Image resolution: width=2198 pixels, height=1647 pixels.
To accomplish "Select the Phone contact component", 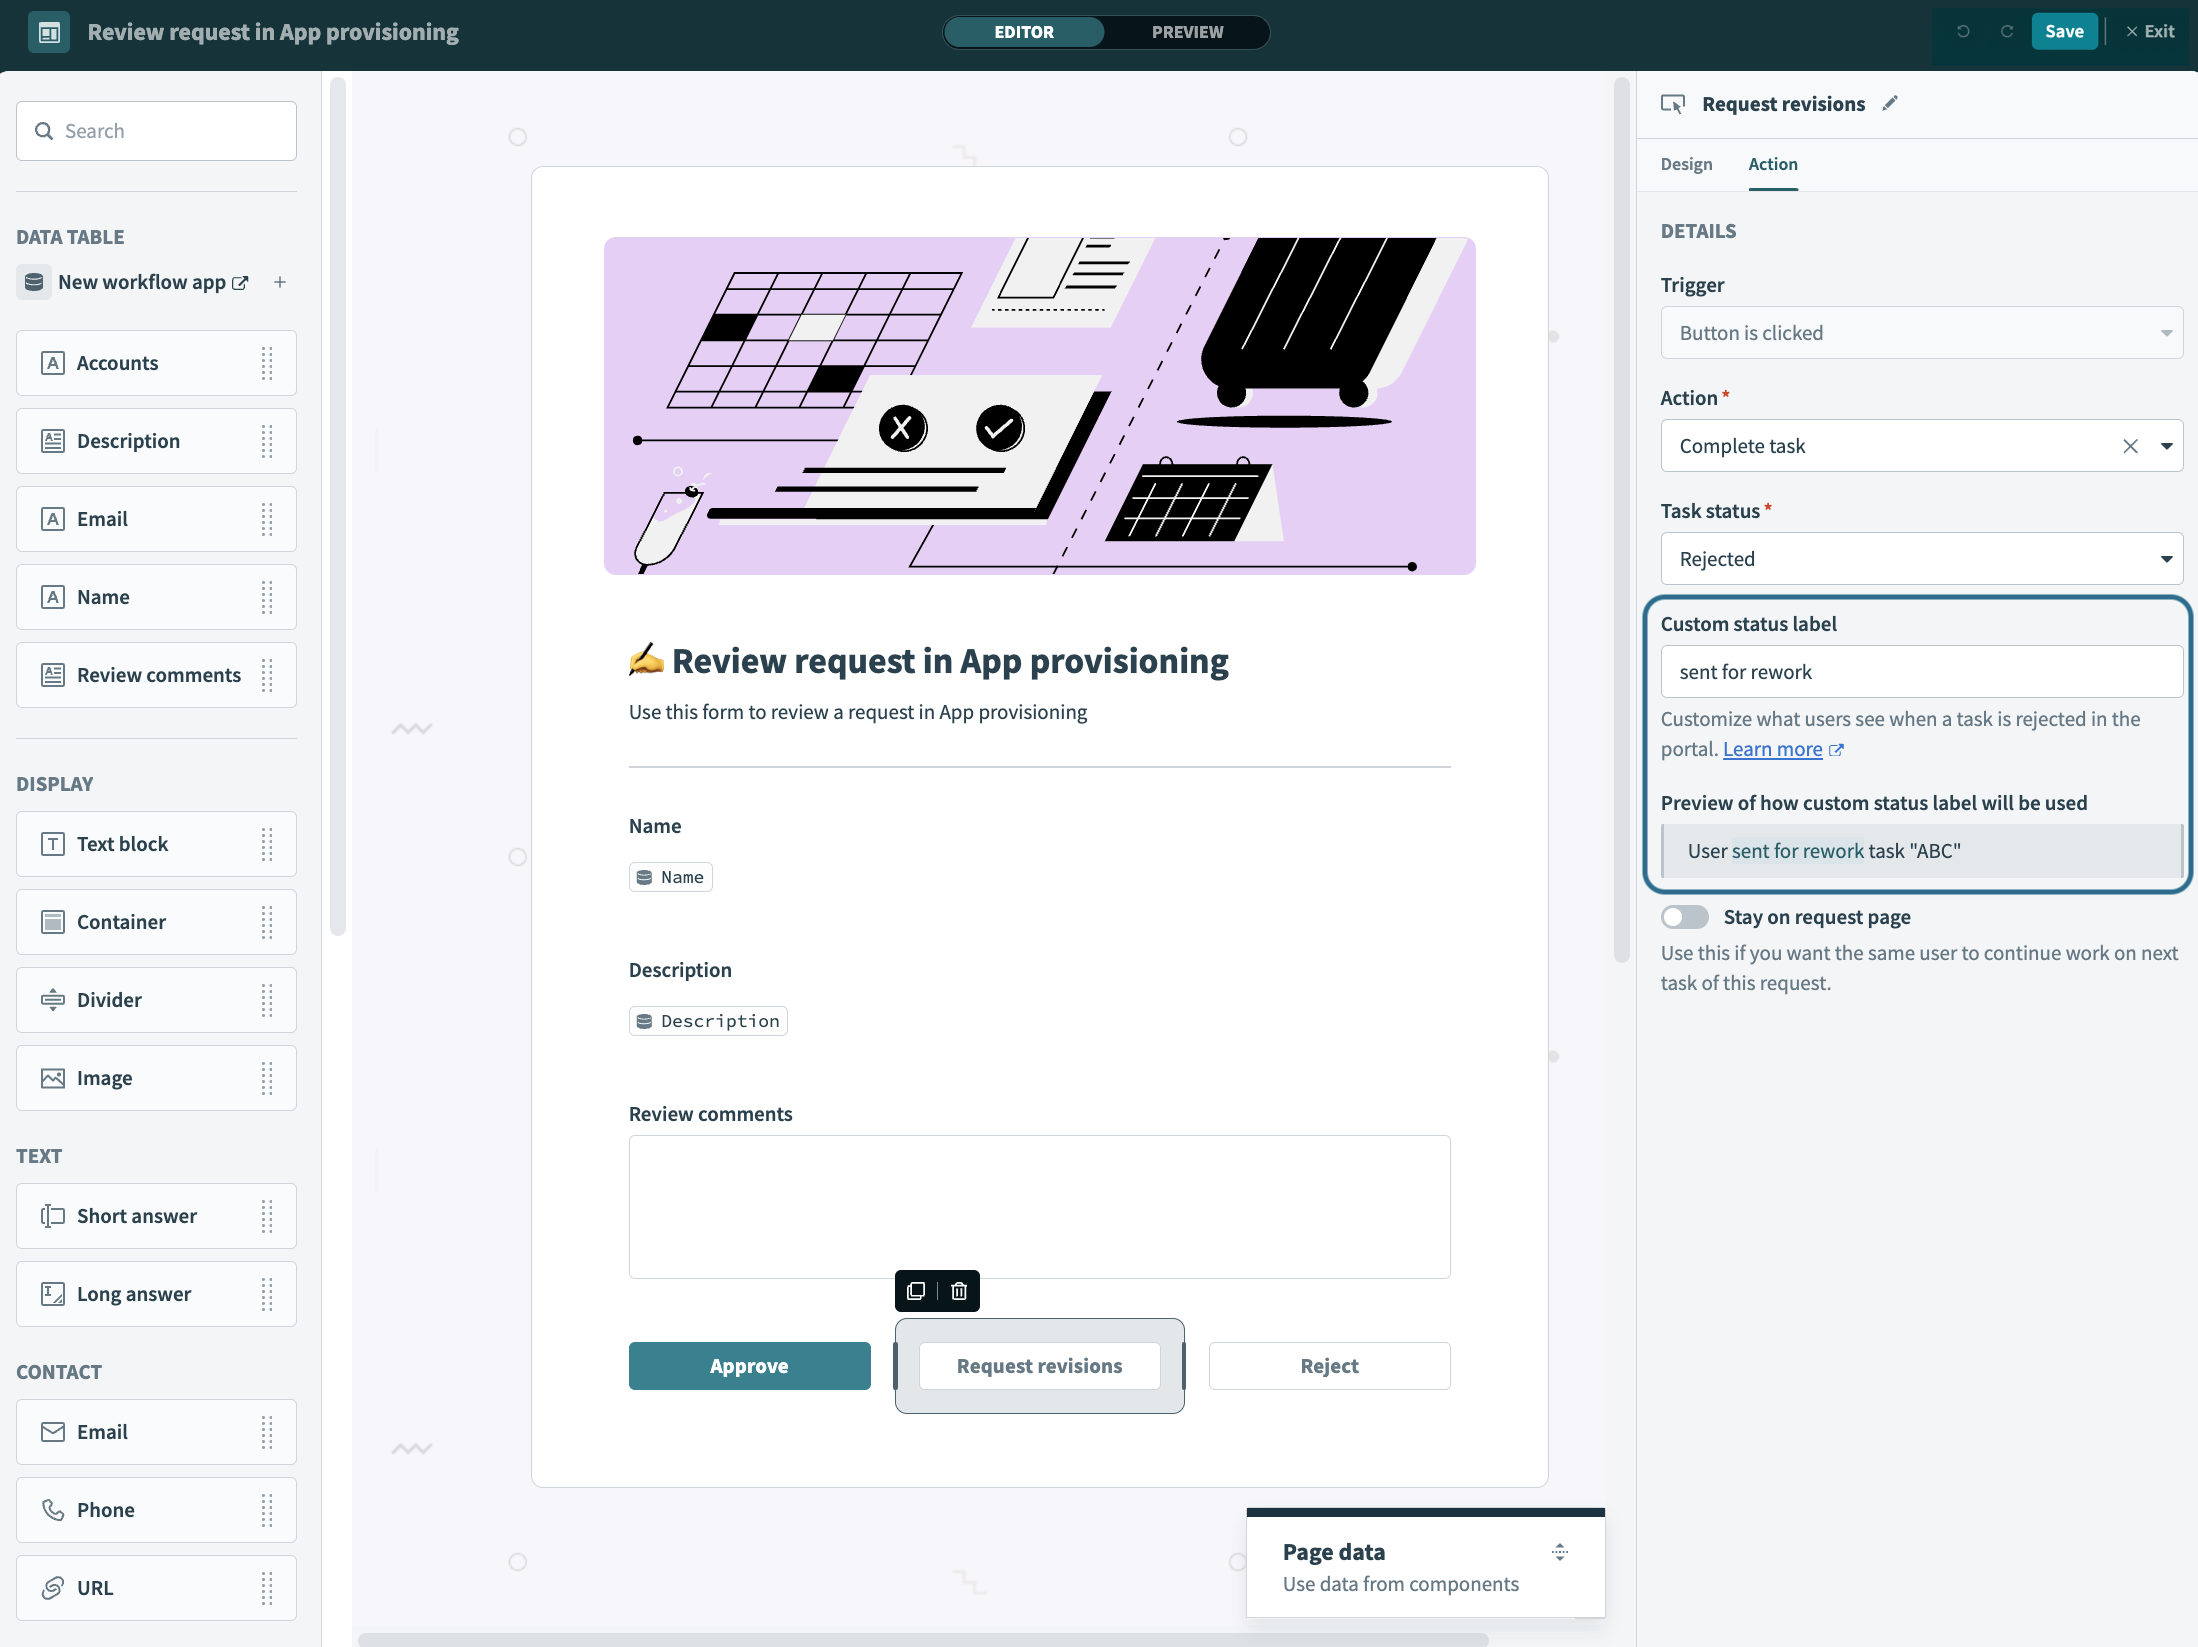I will tap(106, 1510).
